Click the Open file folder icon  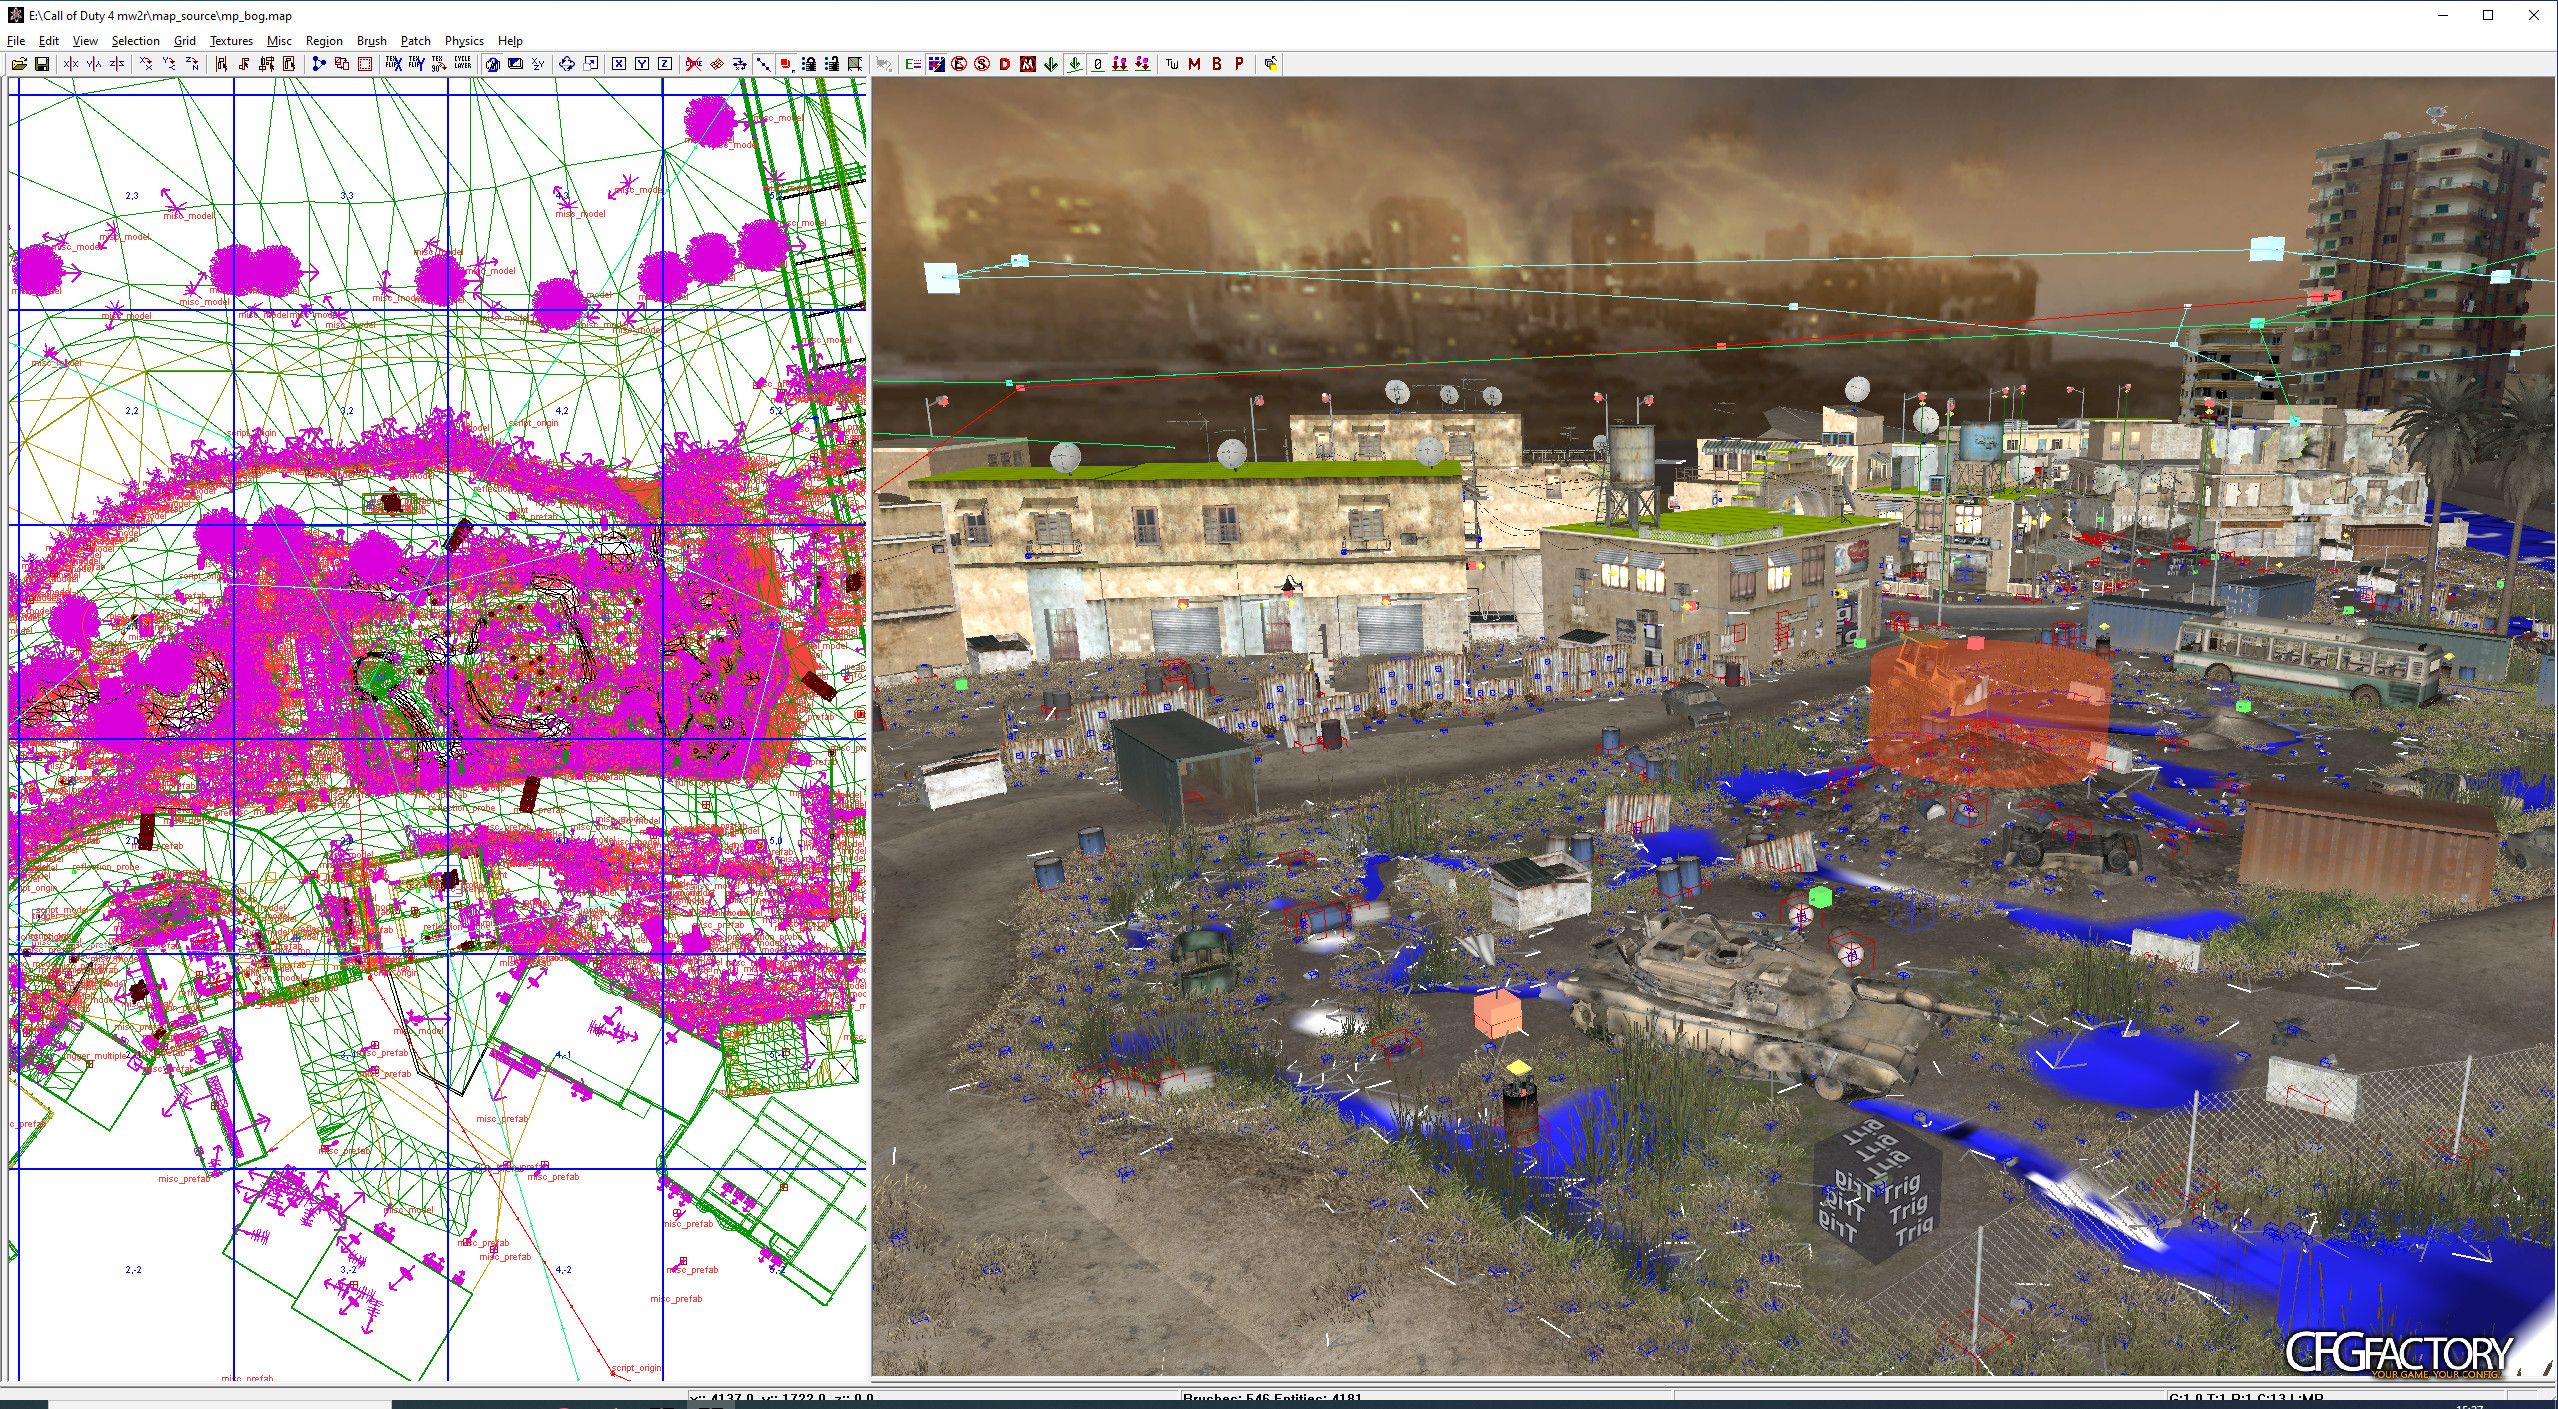click(x=19, y=64)
